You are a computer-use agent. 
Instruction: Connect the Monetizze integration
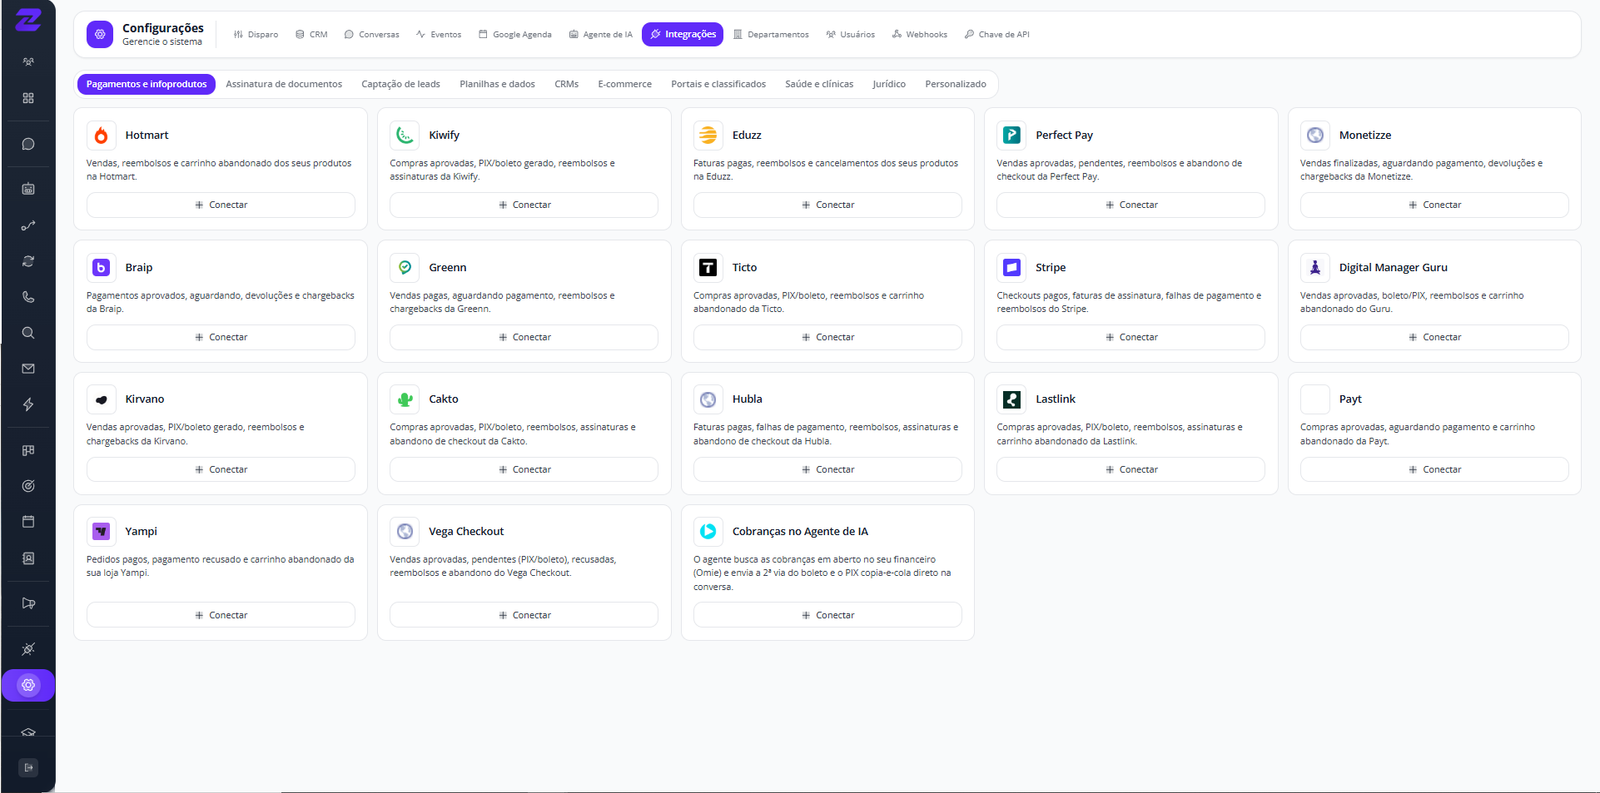point(1434,205)
